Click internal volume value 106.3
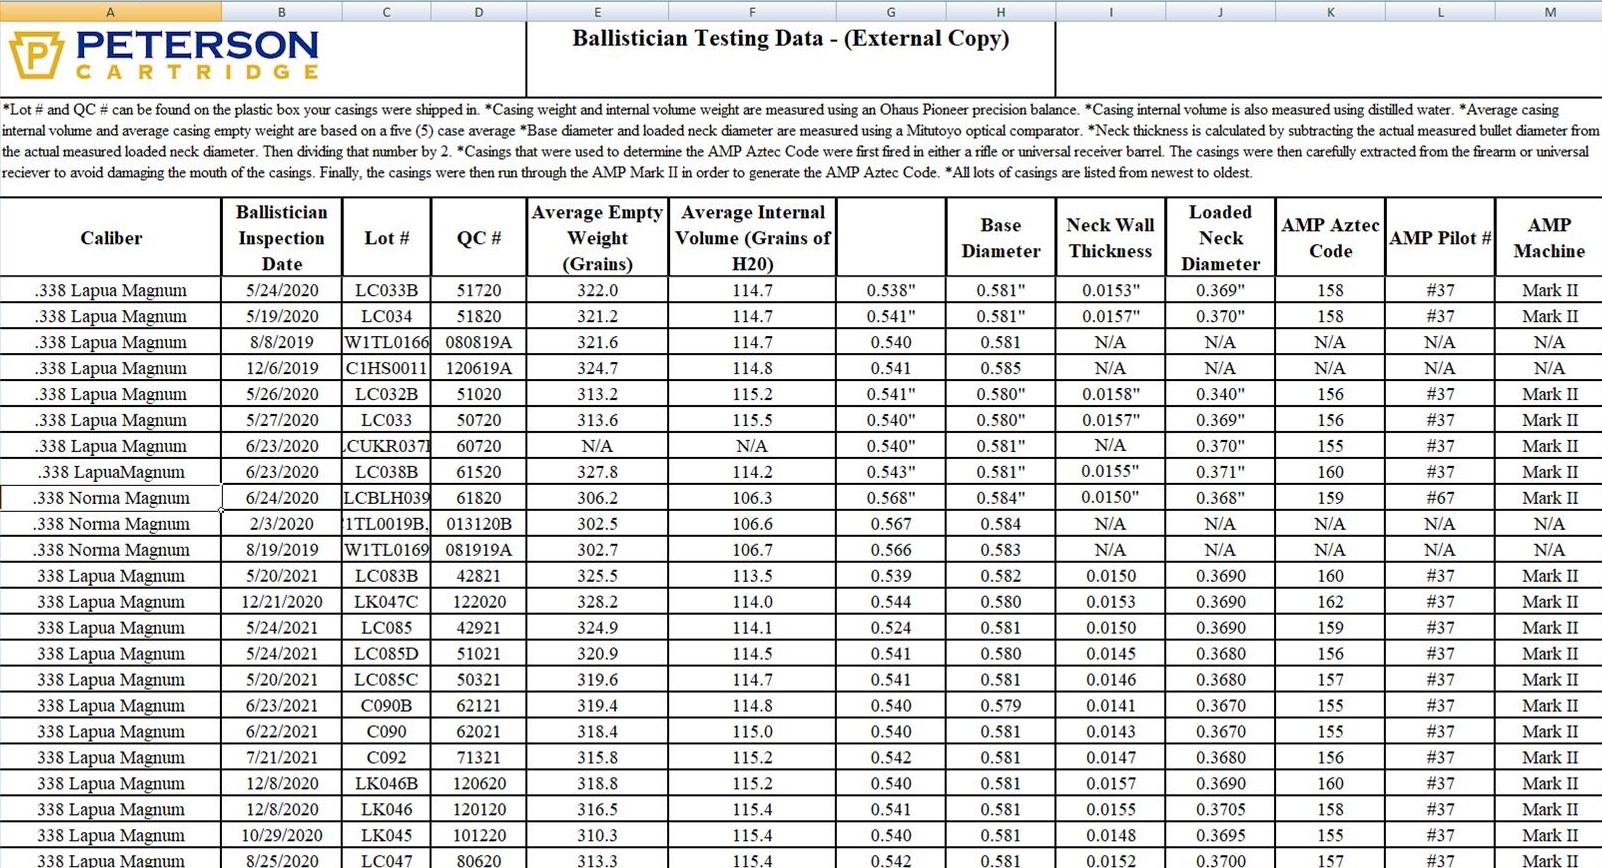 (752, 498)
